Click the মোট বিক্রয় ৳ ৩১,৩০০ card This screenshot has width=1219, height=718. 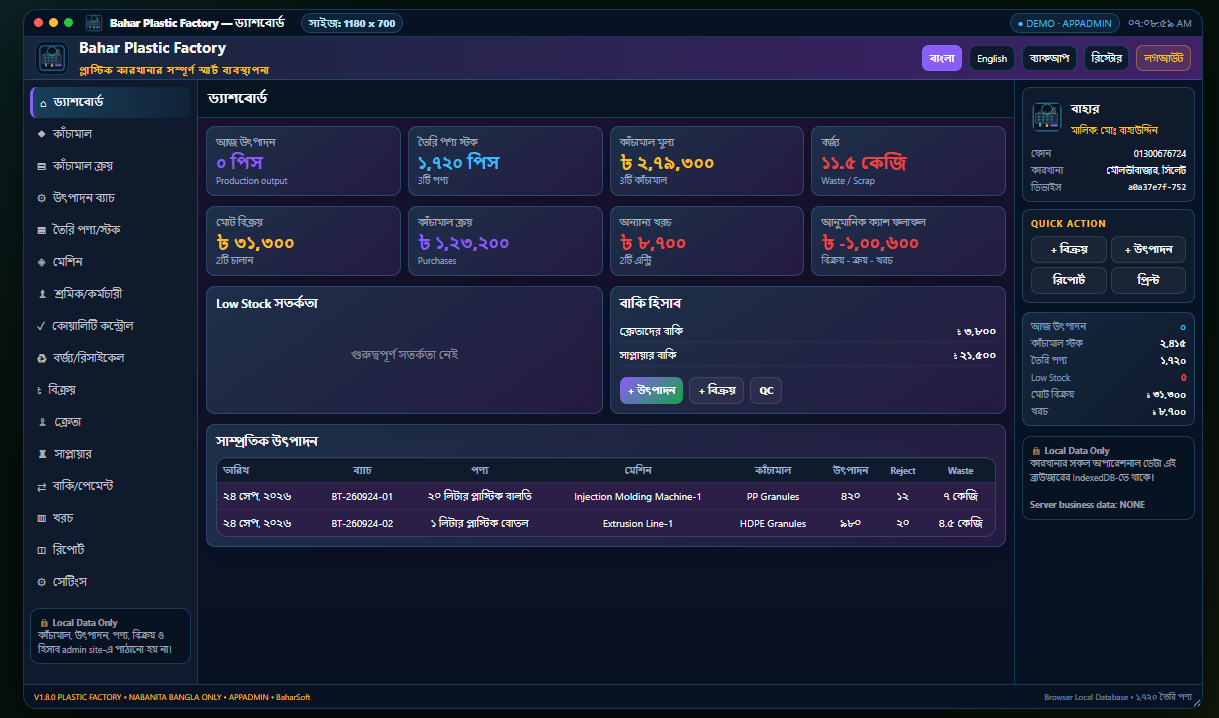(304, 241)
